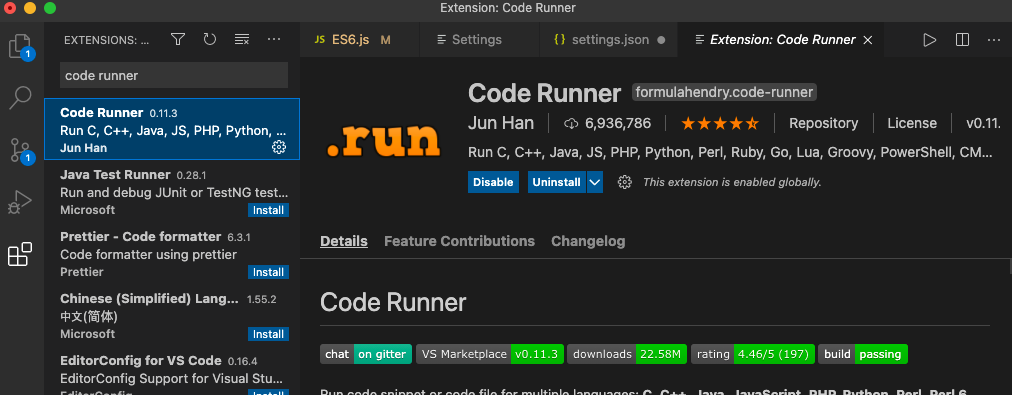Click the extensions search field
Viewport: 1012px width, 395px height.
coord(174,76)
